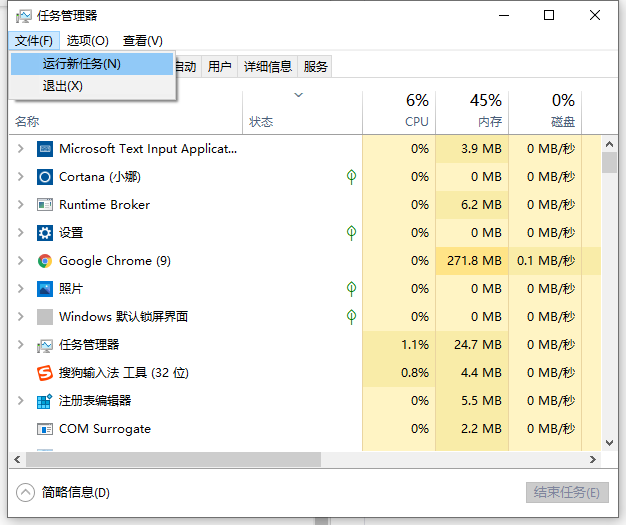Click the 搜狗输入法 工具 icon
Image resolution: width=626 pixels, height=525 pixels.
tap(44, 373)
